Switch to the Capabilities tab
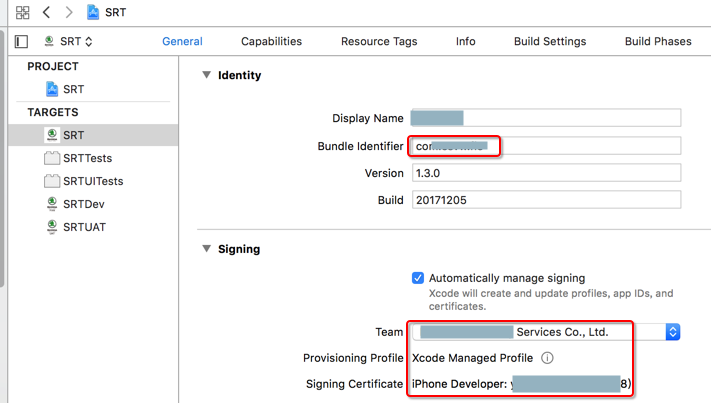711x403 pixels. point(271,42)
